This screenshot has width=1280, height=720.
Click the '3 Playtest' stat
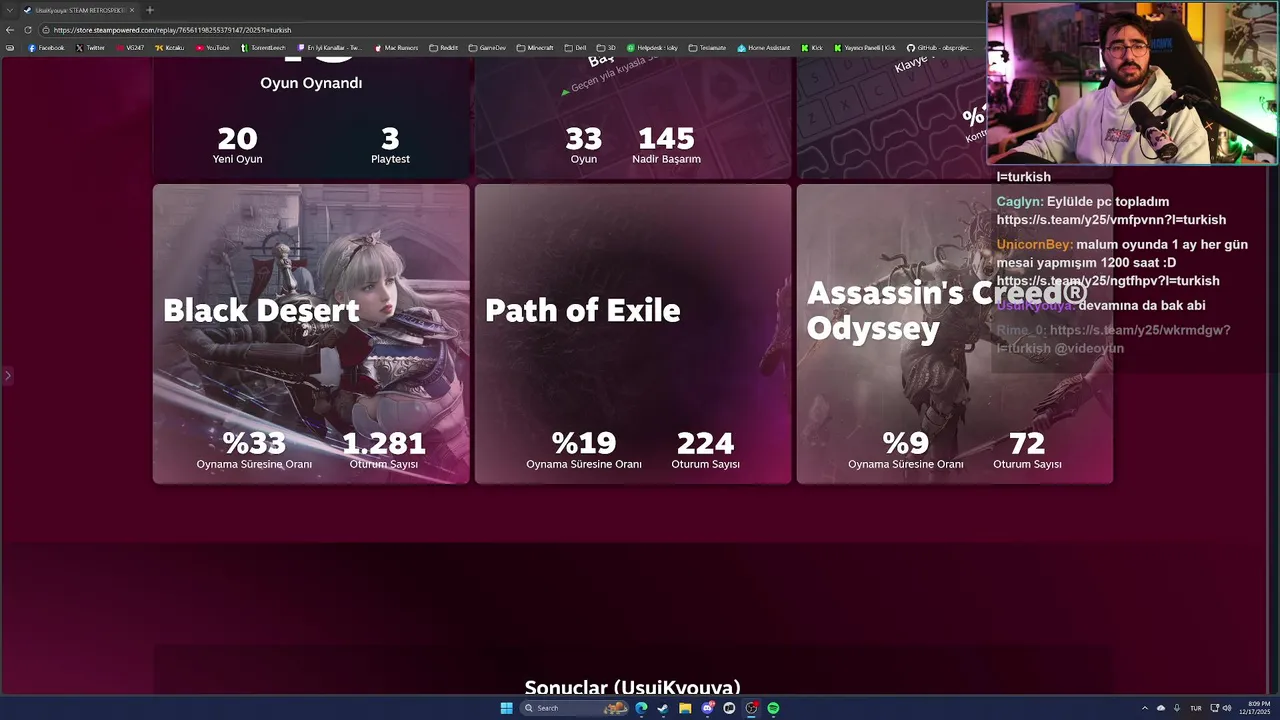pyautogui.click(x=390, y=144)
